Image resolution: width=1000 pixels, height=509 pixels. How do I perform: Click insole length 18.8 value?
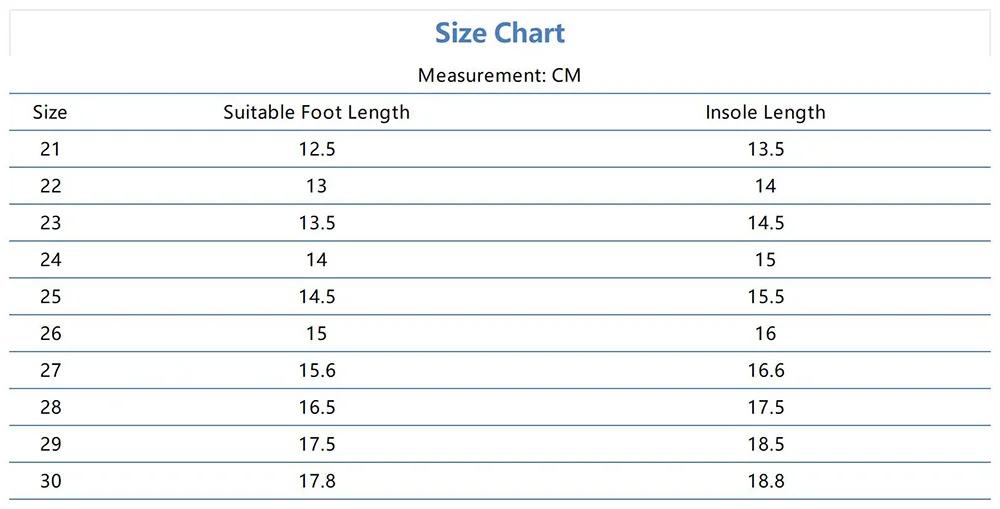tap(766, 482)
